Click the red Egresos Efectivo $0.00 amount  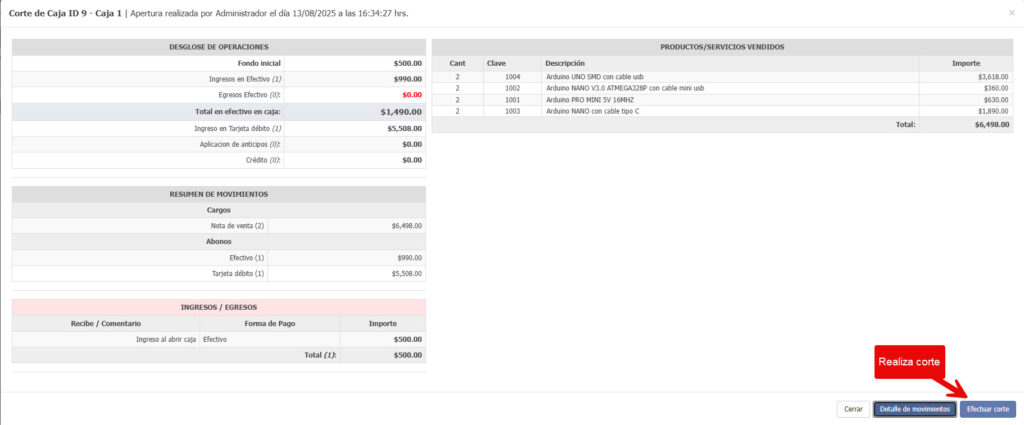click(410, 95)
